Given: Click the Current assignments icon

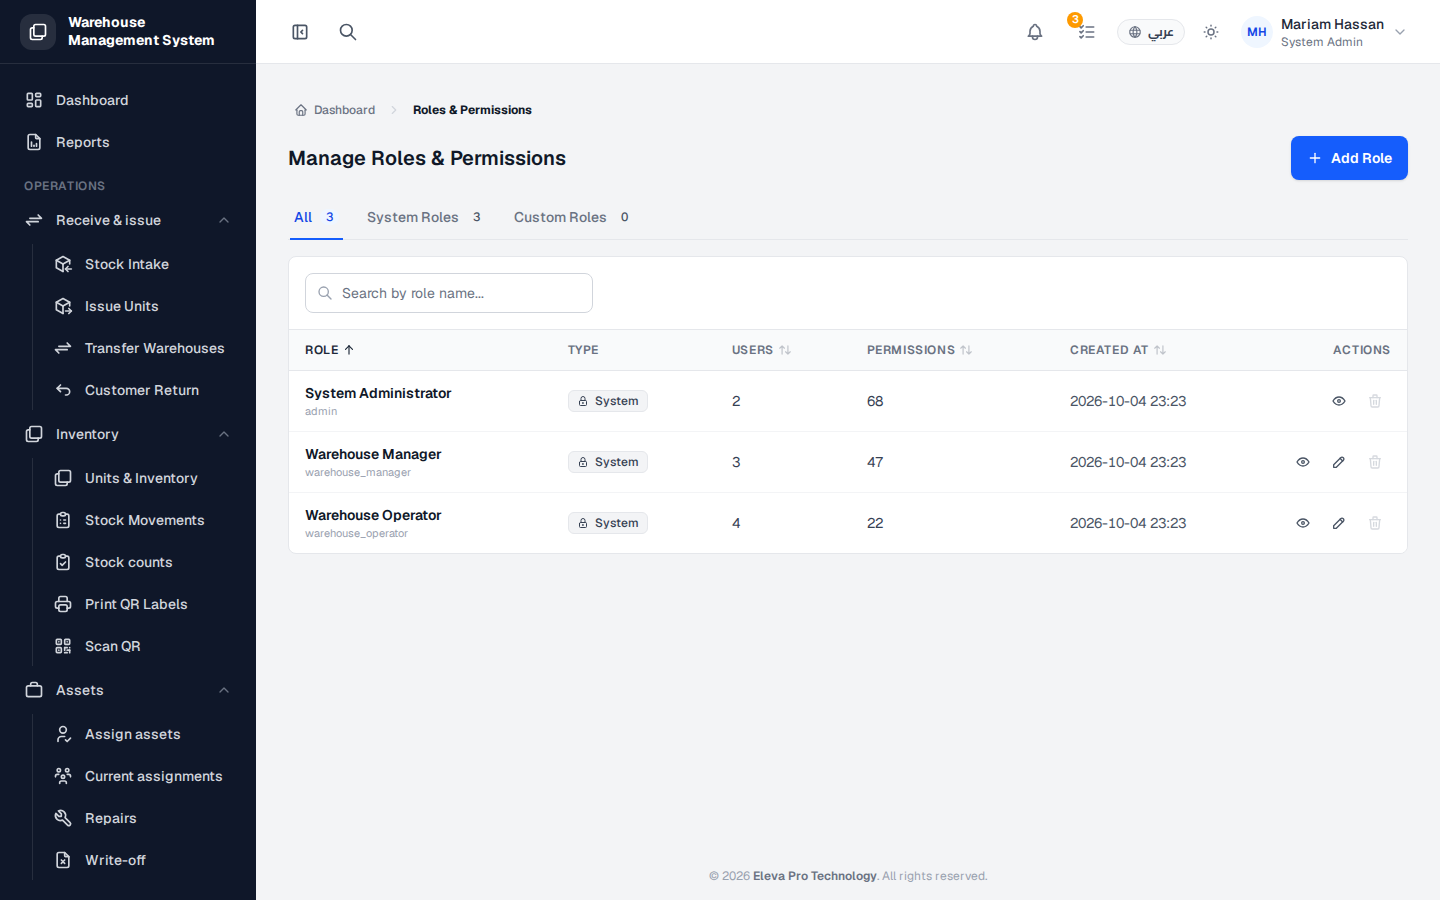Looking at the screenshot, I should click(x=63, y=776).
